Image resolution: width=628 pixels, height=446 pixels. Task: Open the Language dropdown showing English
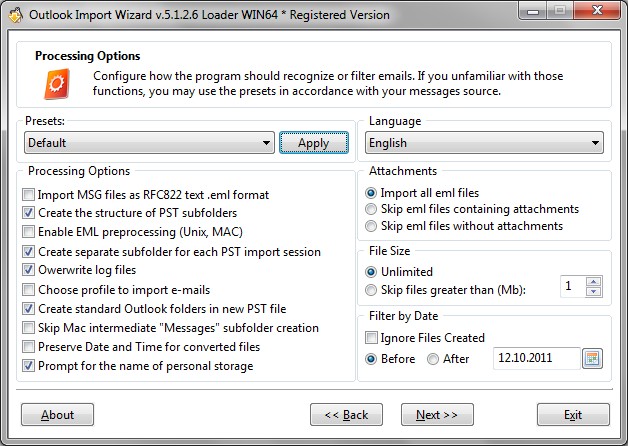tap(484, 143)
